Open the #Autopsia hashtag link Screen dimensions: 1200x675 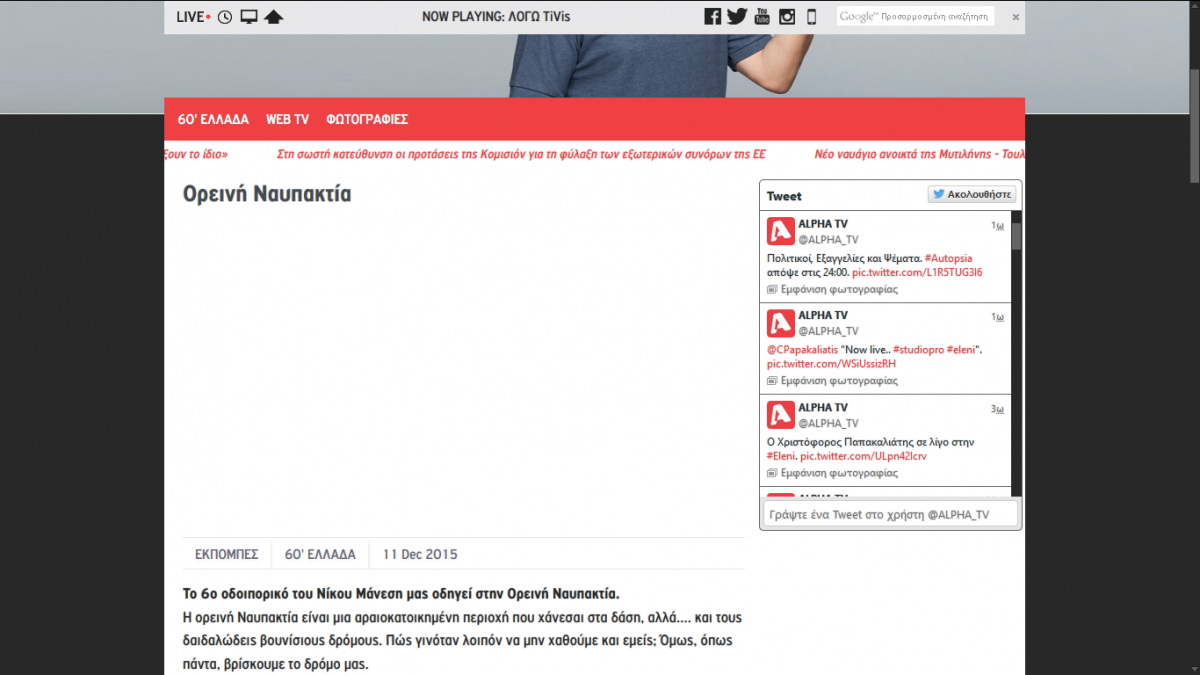(x=947, y=257)
